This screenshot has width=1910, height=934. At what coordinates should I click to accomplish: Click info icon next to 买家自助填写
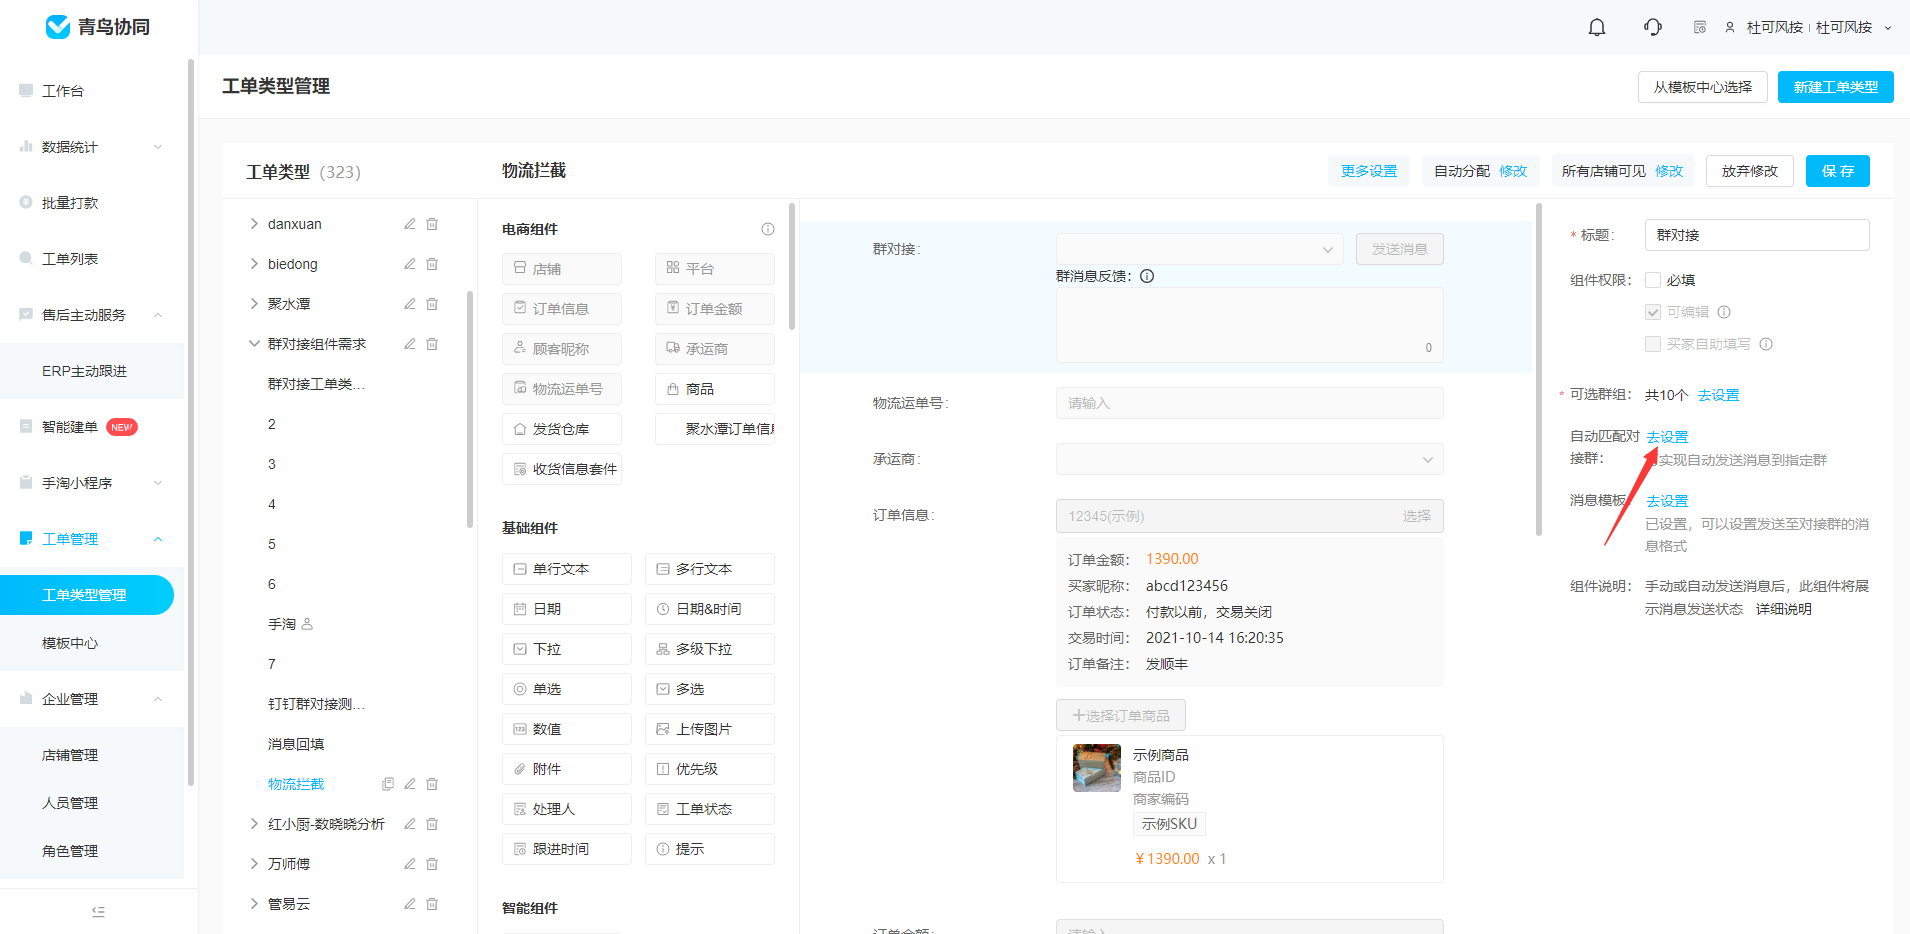point(1766,344)
